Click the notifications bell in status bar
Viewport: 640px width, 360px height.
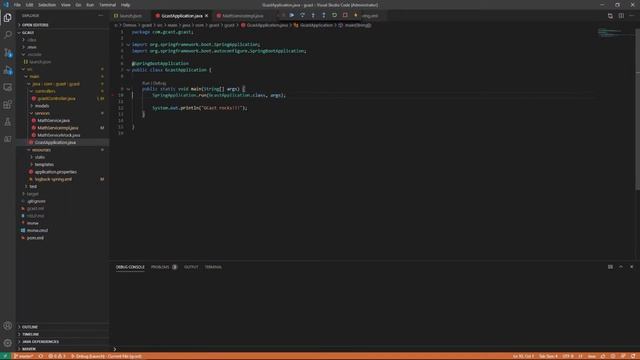tap(633, 356)
